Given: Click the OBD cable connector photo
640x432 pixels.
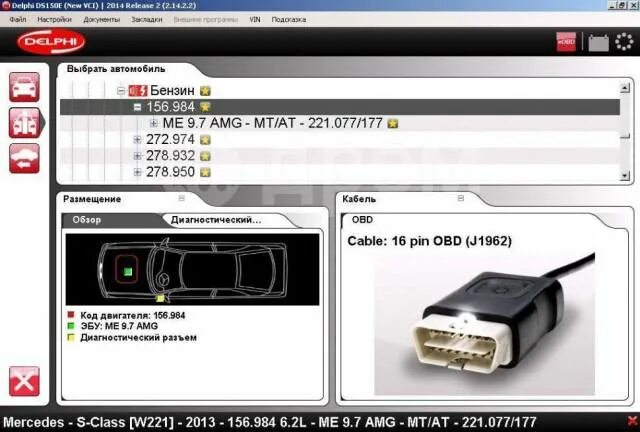Looking at the screenshot, I should pyautogui.click(x=484, y=325).
